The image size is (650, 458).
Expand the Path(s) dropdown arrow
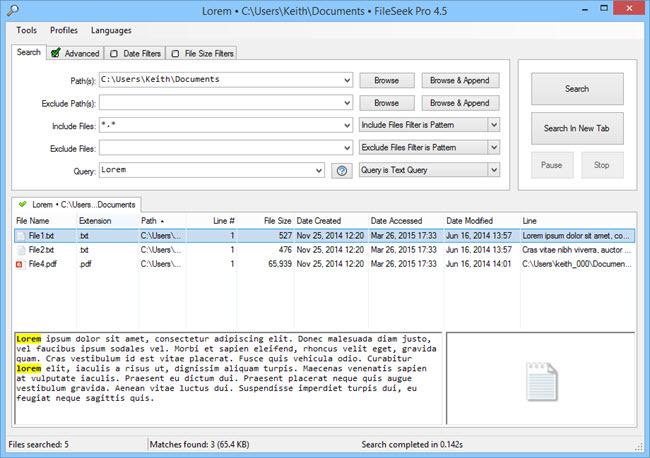pos(347,80)
